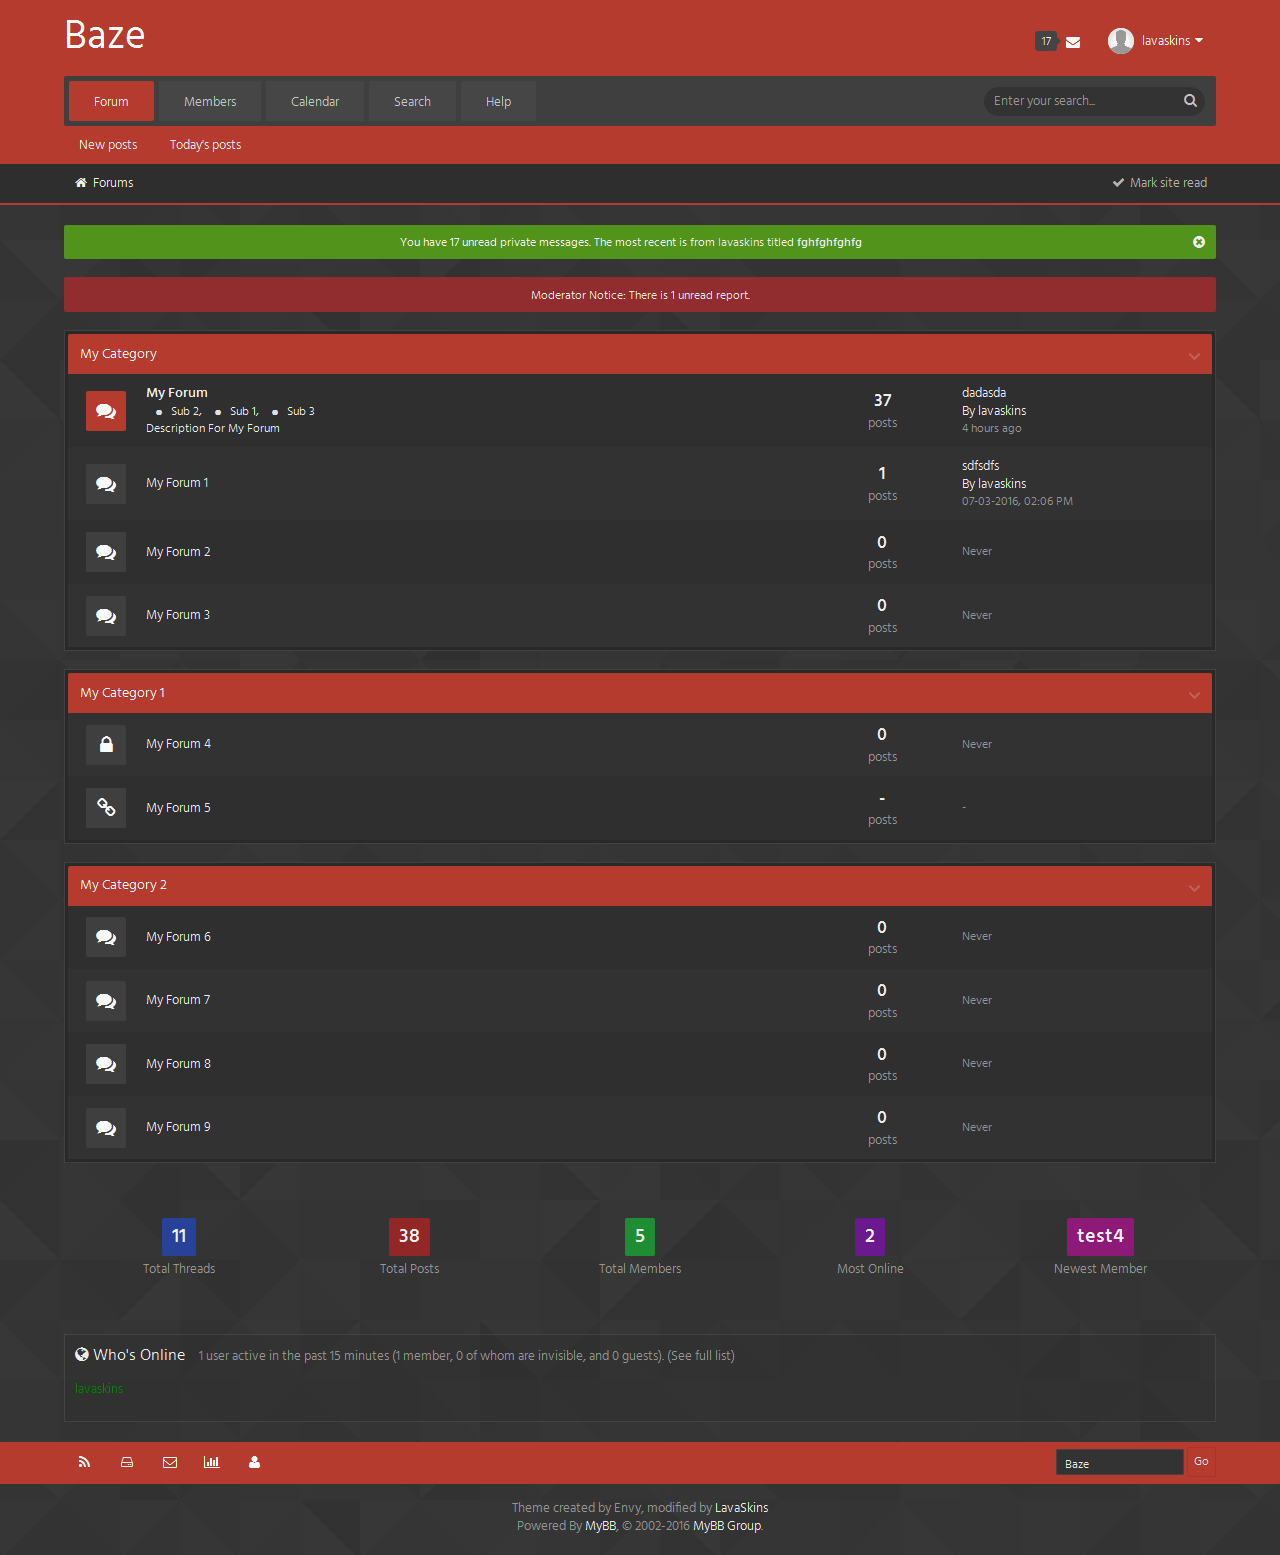Click the footer envelope contact icon
The image size is (1280, 1555).
pos(170,1462)
